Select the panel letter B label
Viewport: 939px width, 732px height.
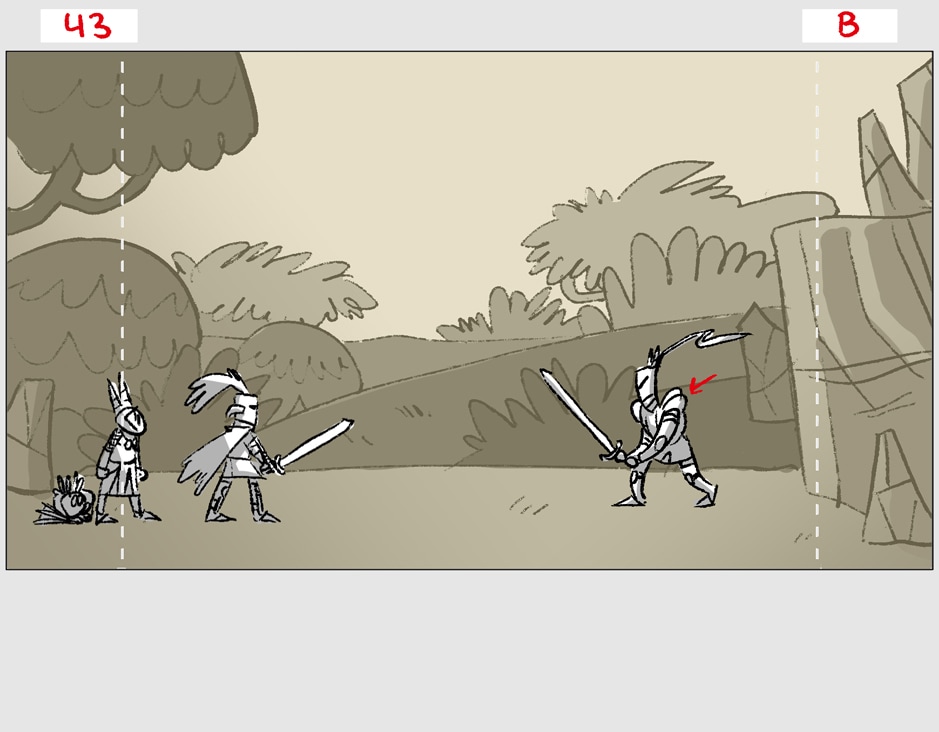[848, 26]
